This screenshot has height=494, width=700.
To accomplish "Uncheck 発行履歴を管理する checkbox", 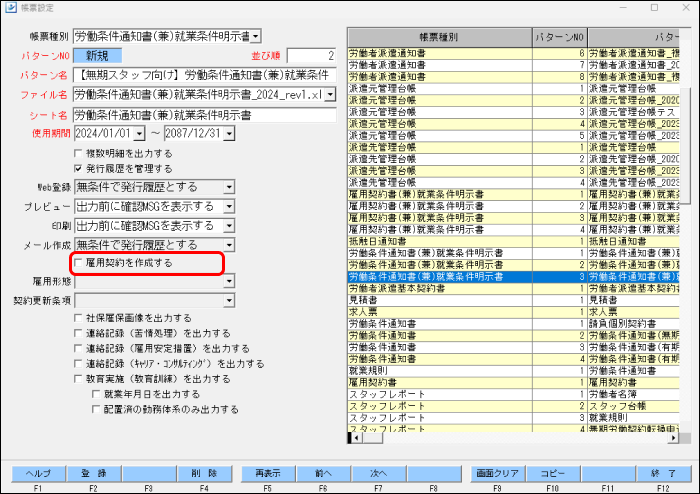I will pyautogui.click(x=79, y=169).
